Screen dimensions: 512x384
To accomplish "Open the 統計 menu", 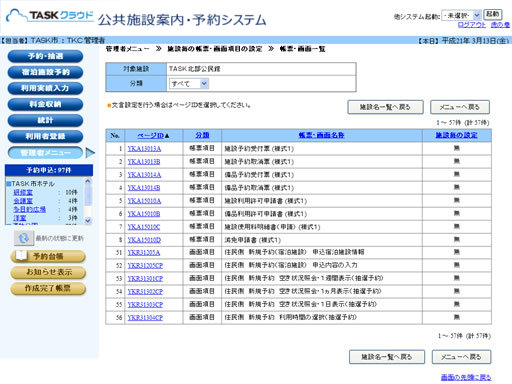I will [x=45, y=120].
